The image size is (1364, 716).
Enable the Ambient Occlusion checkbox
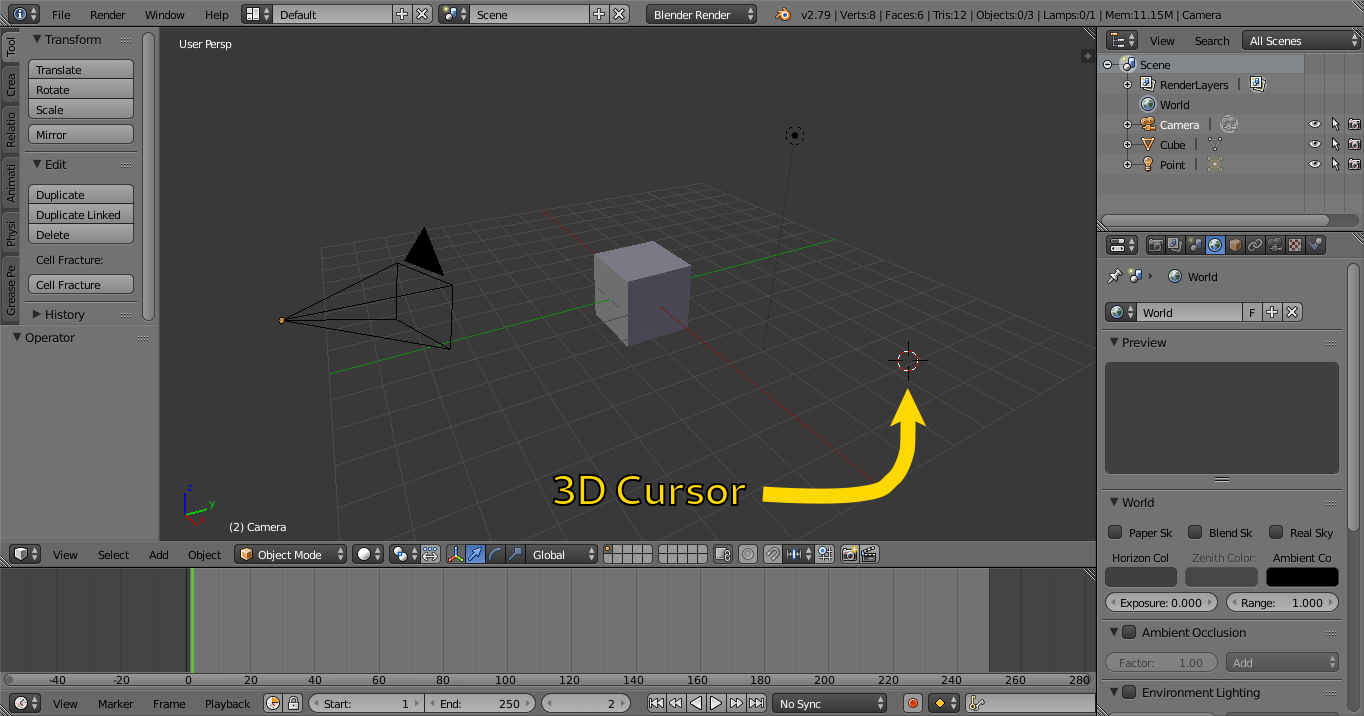[1129, 633]
